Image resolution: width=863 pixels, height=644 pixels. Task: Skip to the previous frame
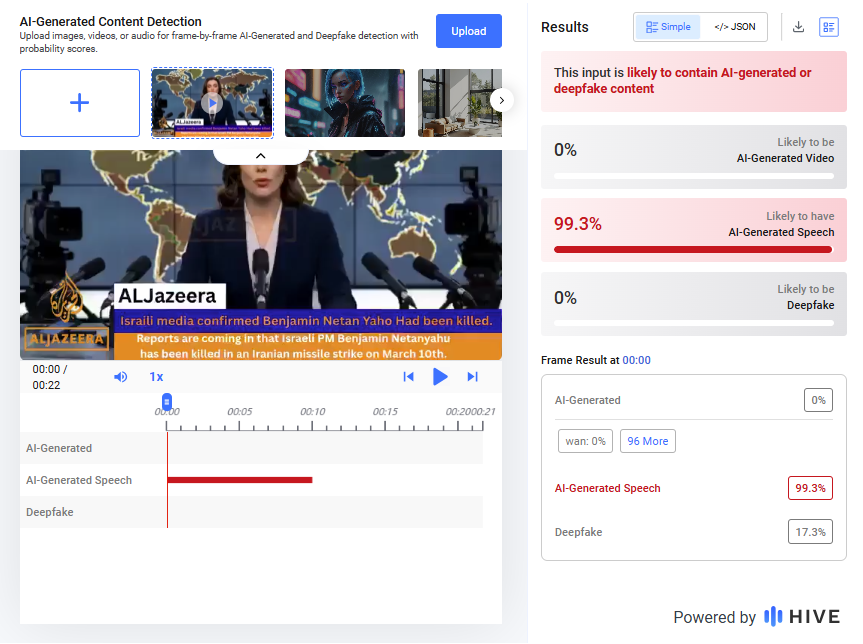(409, 376)
